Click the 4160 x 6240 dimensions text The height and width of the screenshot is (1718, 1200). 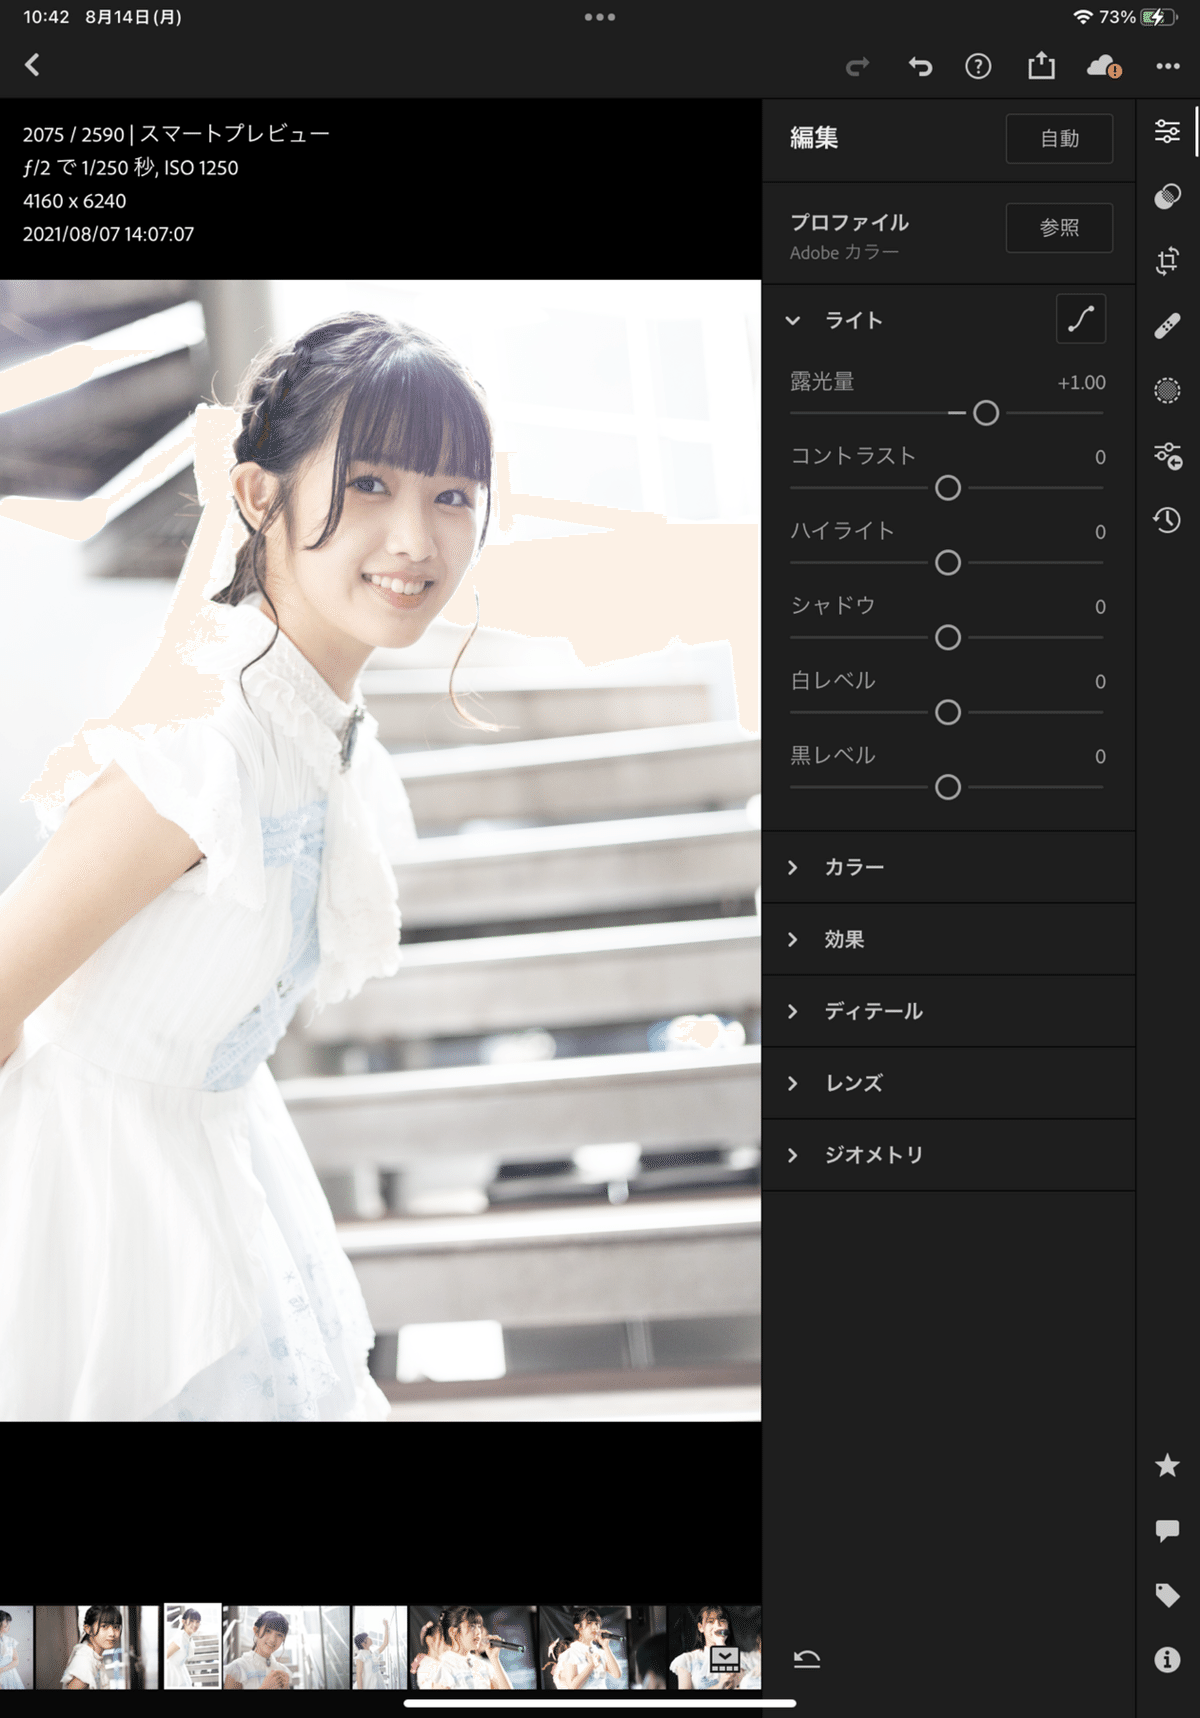point(74,201)
